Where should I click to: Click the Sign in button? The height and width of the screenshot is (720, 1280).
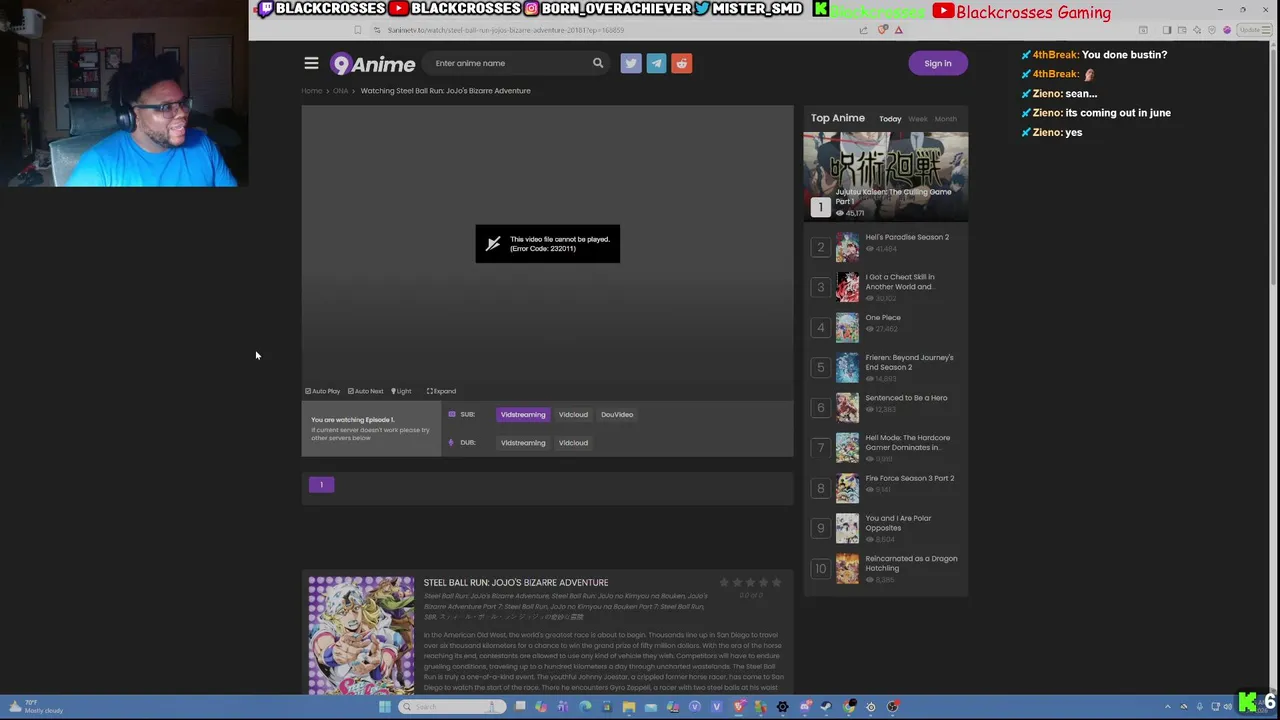click(x=938, y=63)
